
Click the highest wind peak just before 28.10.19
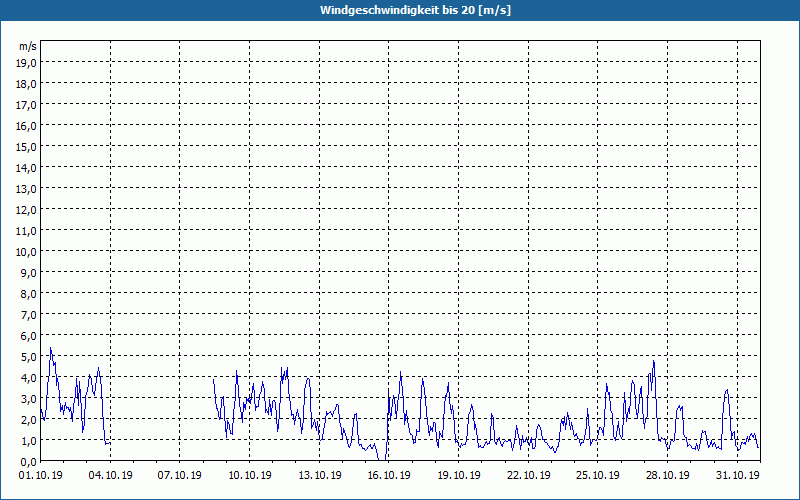(654, 362)
